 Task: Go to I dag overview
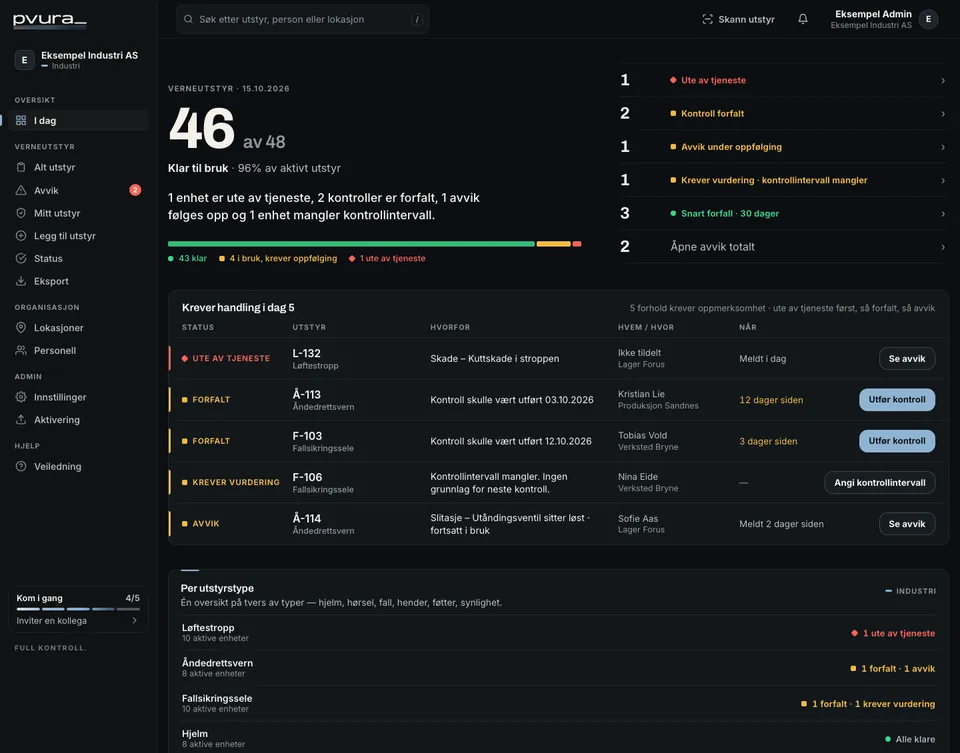(x=78, y=121)
